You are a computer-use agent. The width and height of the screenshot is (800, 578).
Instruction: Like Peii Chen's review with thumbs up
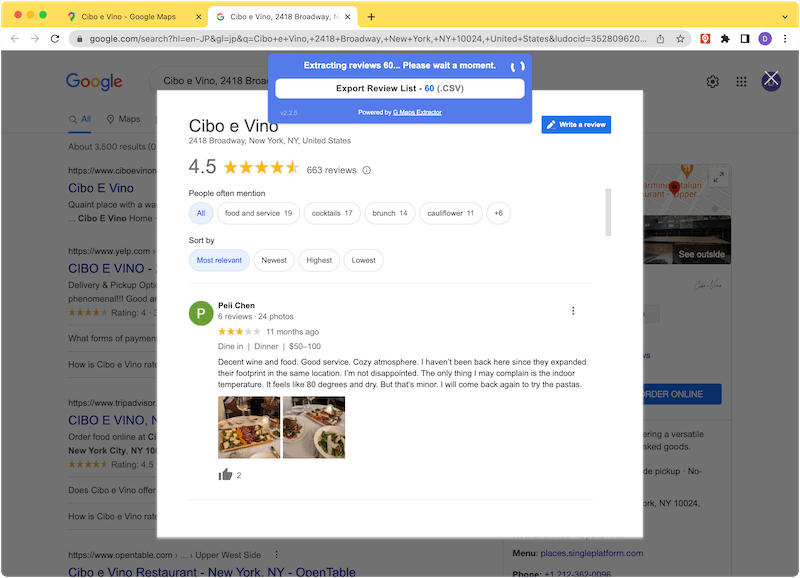225,475
